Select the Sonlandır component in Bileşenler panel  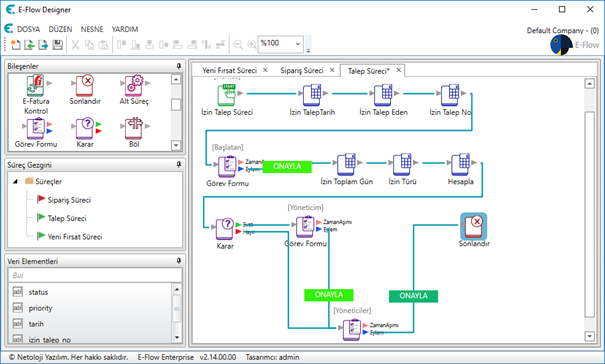tap(85, 90)
